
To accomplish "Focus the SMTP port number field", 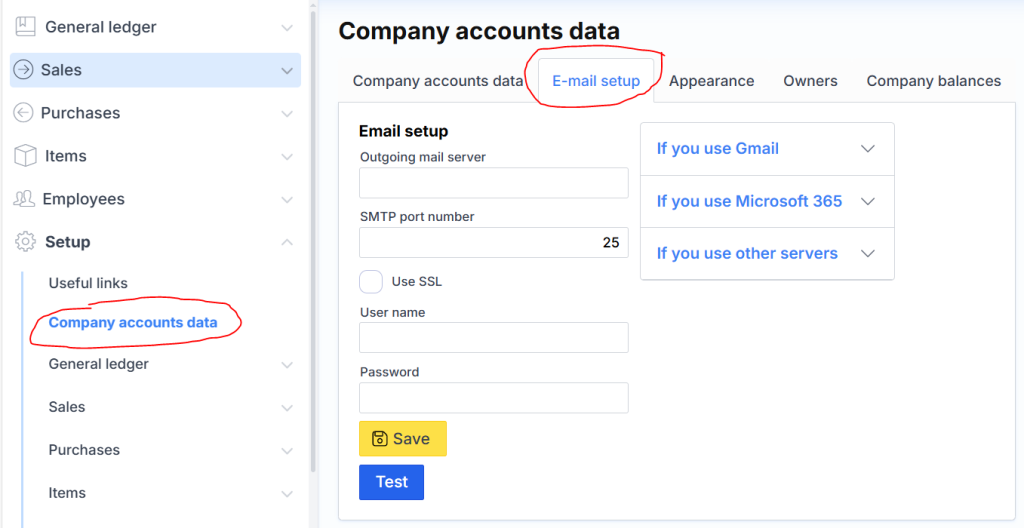I will point(493,242).
